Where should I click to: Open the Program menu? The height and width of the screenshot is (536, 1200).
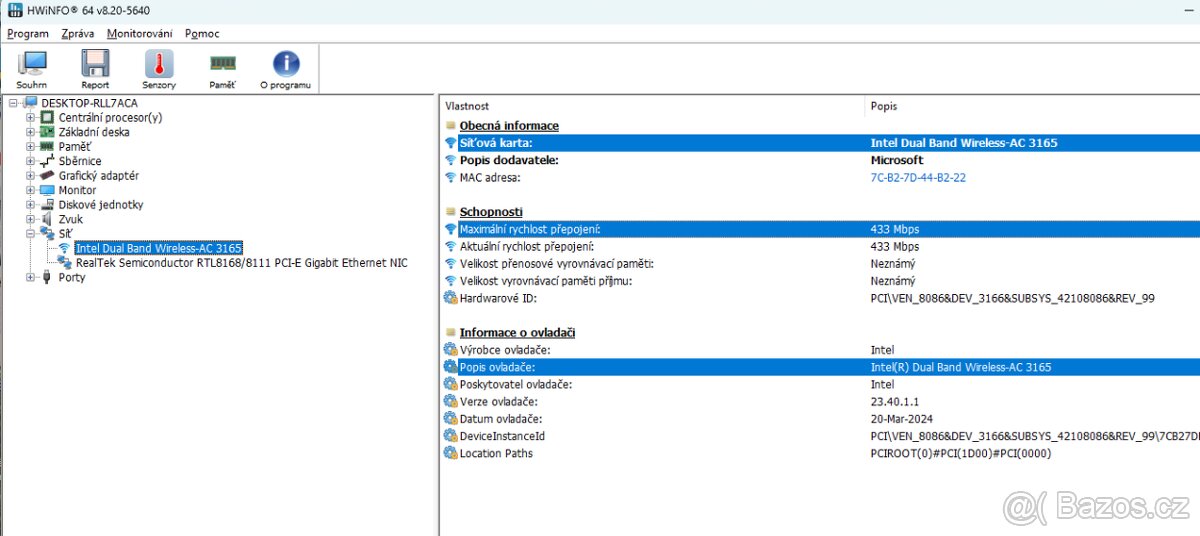(28, 33)
